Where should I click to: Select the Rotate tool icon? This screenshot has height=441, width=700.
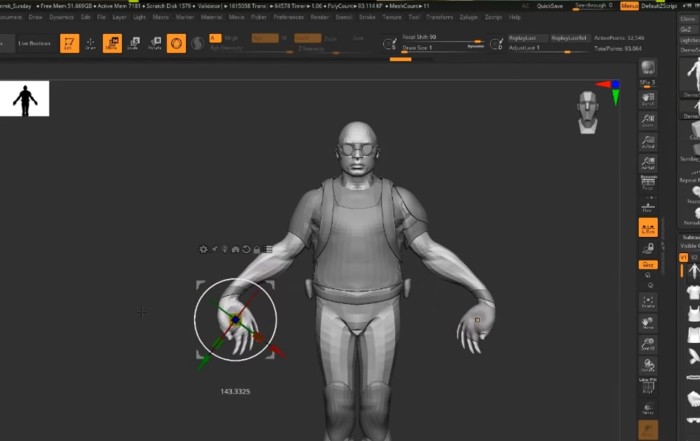coord(155,43)
